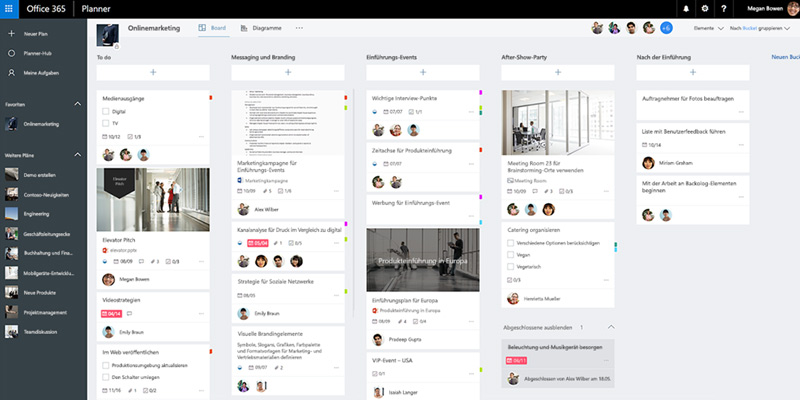Check the Vegetarisch checklist item
The height and width of the screenshot is (400, 800).
[x=510, y=266]
